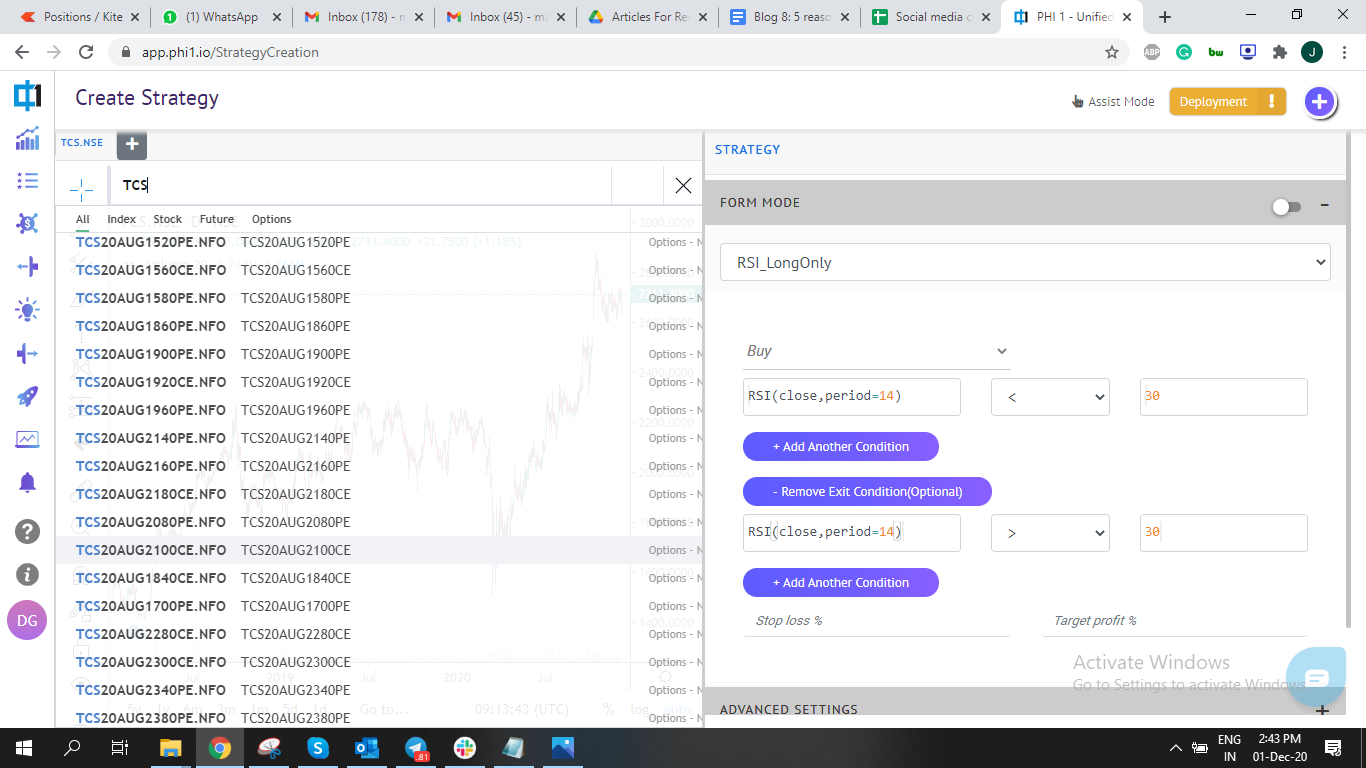
Task: Open Slack from the taskbar
Action: (x=465, y=748)
